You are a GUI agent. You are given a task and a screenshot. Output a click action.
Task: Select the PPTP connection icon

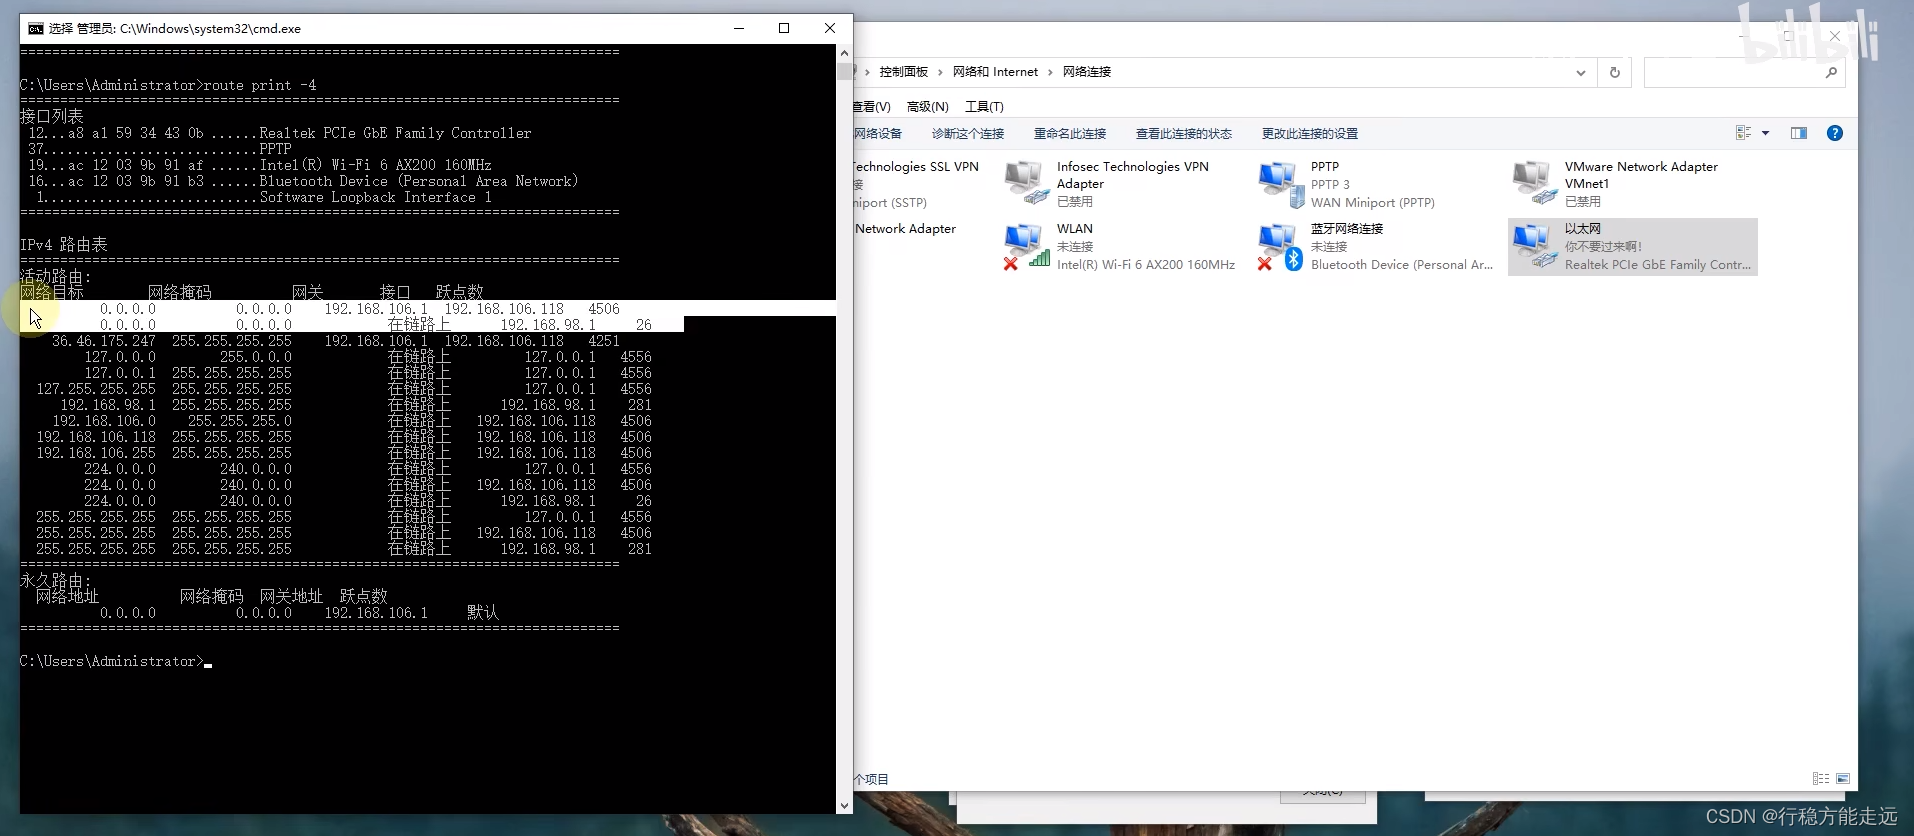coord(1279,184)
